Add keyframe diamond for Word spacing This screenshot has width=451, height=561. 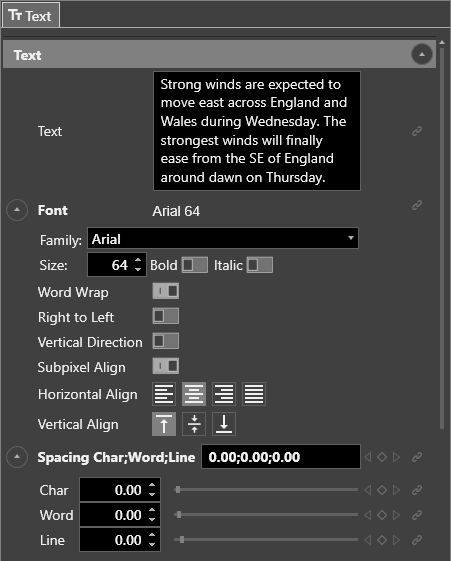point(382,515)
